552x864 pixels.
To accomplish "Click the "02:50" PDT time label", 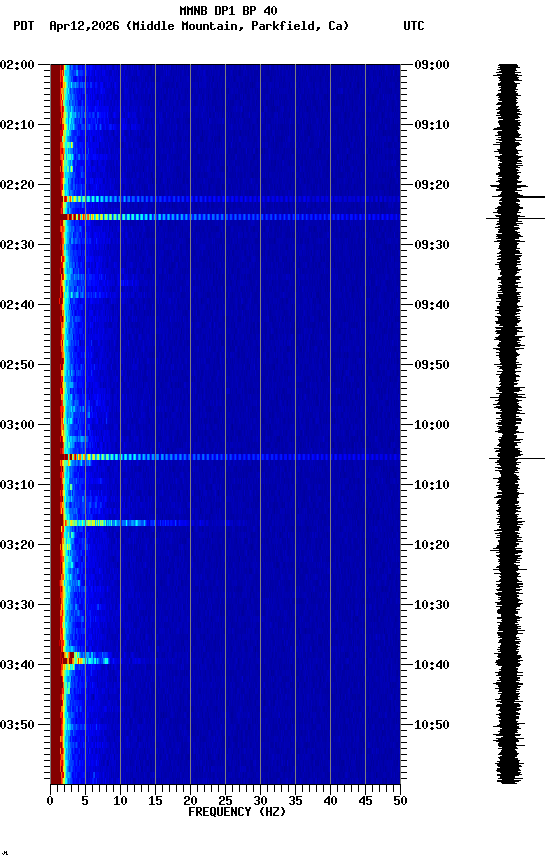I will point(17,365).
